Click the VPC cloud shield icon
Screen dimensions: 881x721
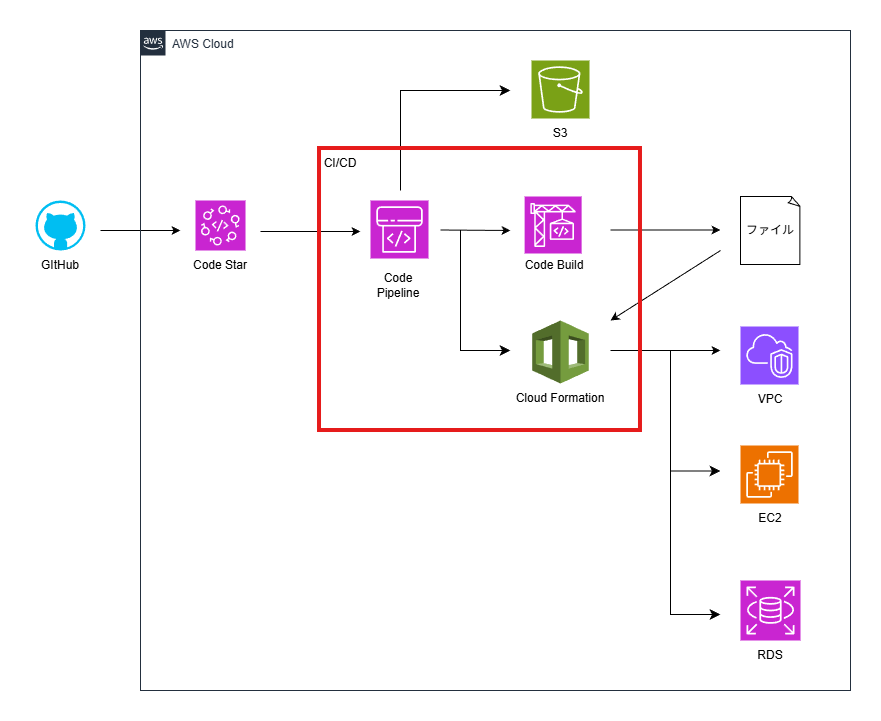click(x=769, y=356)
